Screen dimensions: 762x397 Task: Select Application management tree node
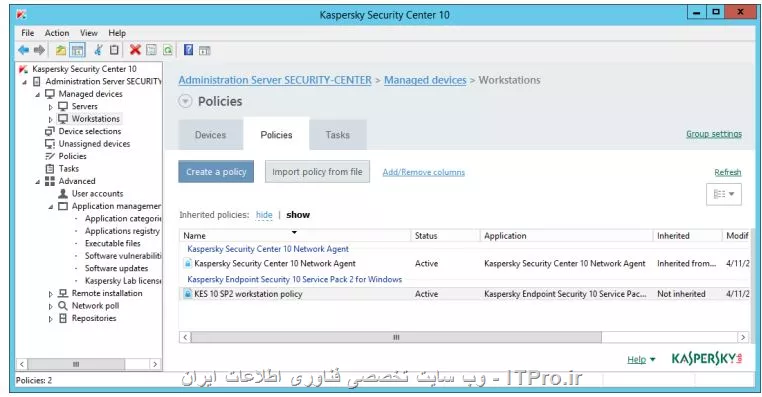[116, 206]
